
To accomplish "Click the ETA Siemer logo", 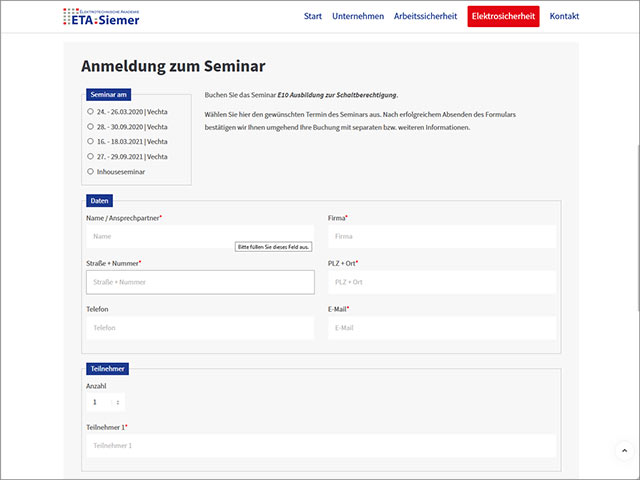I will (x=101, y=17).
